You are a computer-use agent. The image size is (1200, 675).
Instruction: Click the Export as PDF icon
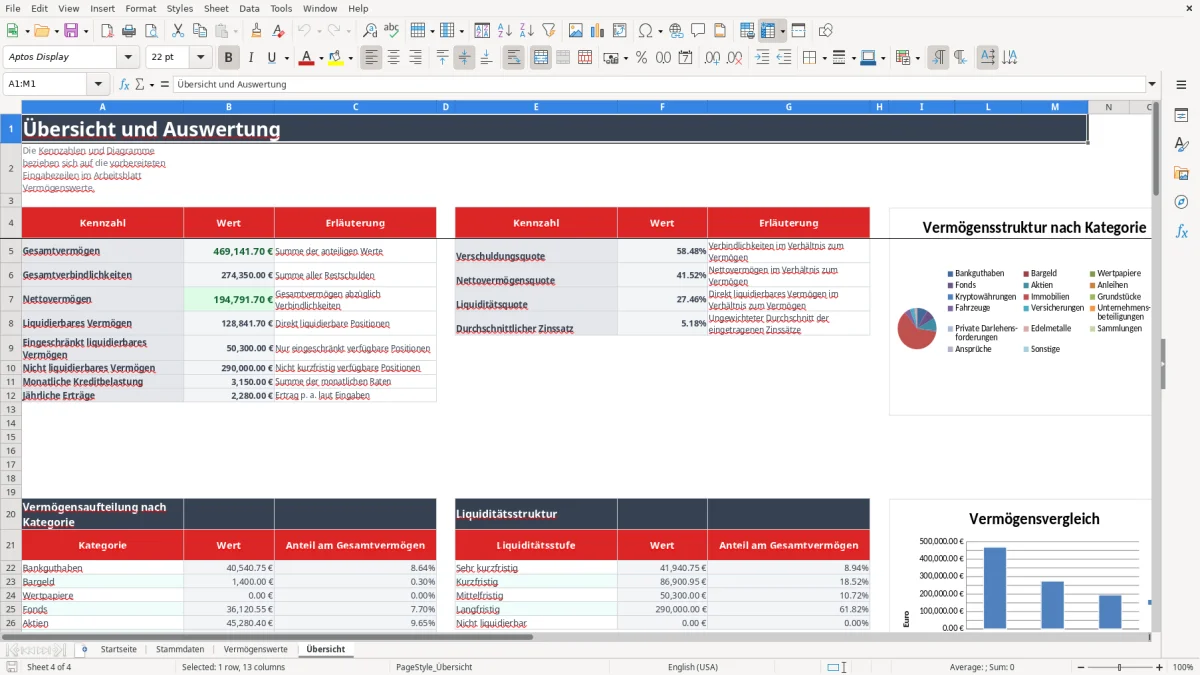(x=106, y=31)
